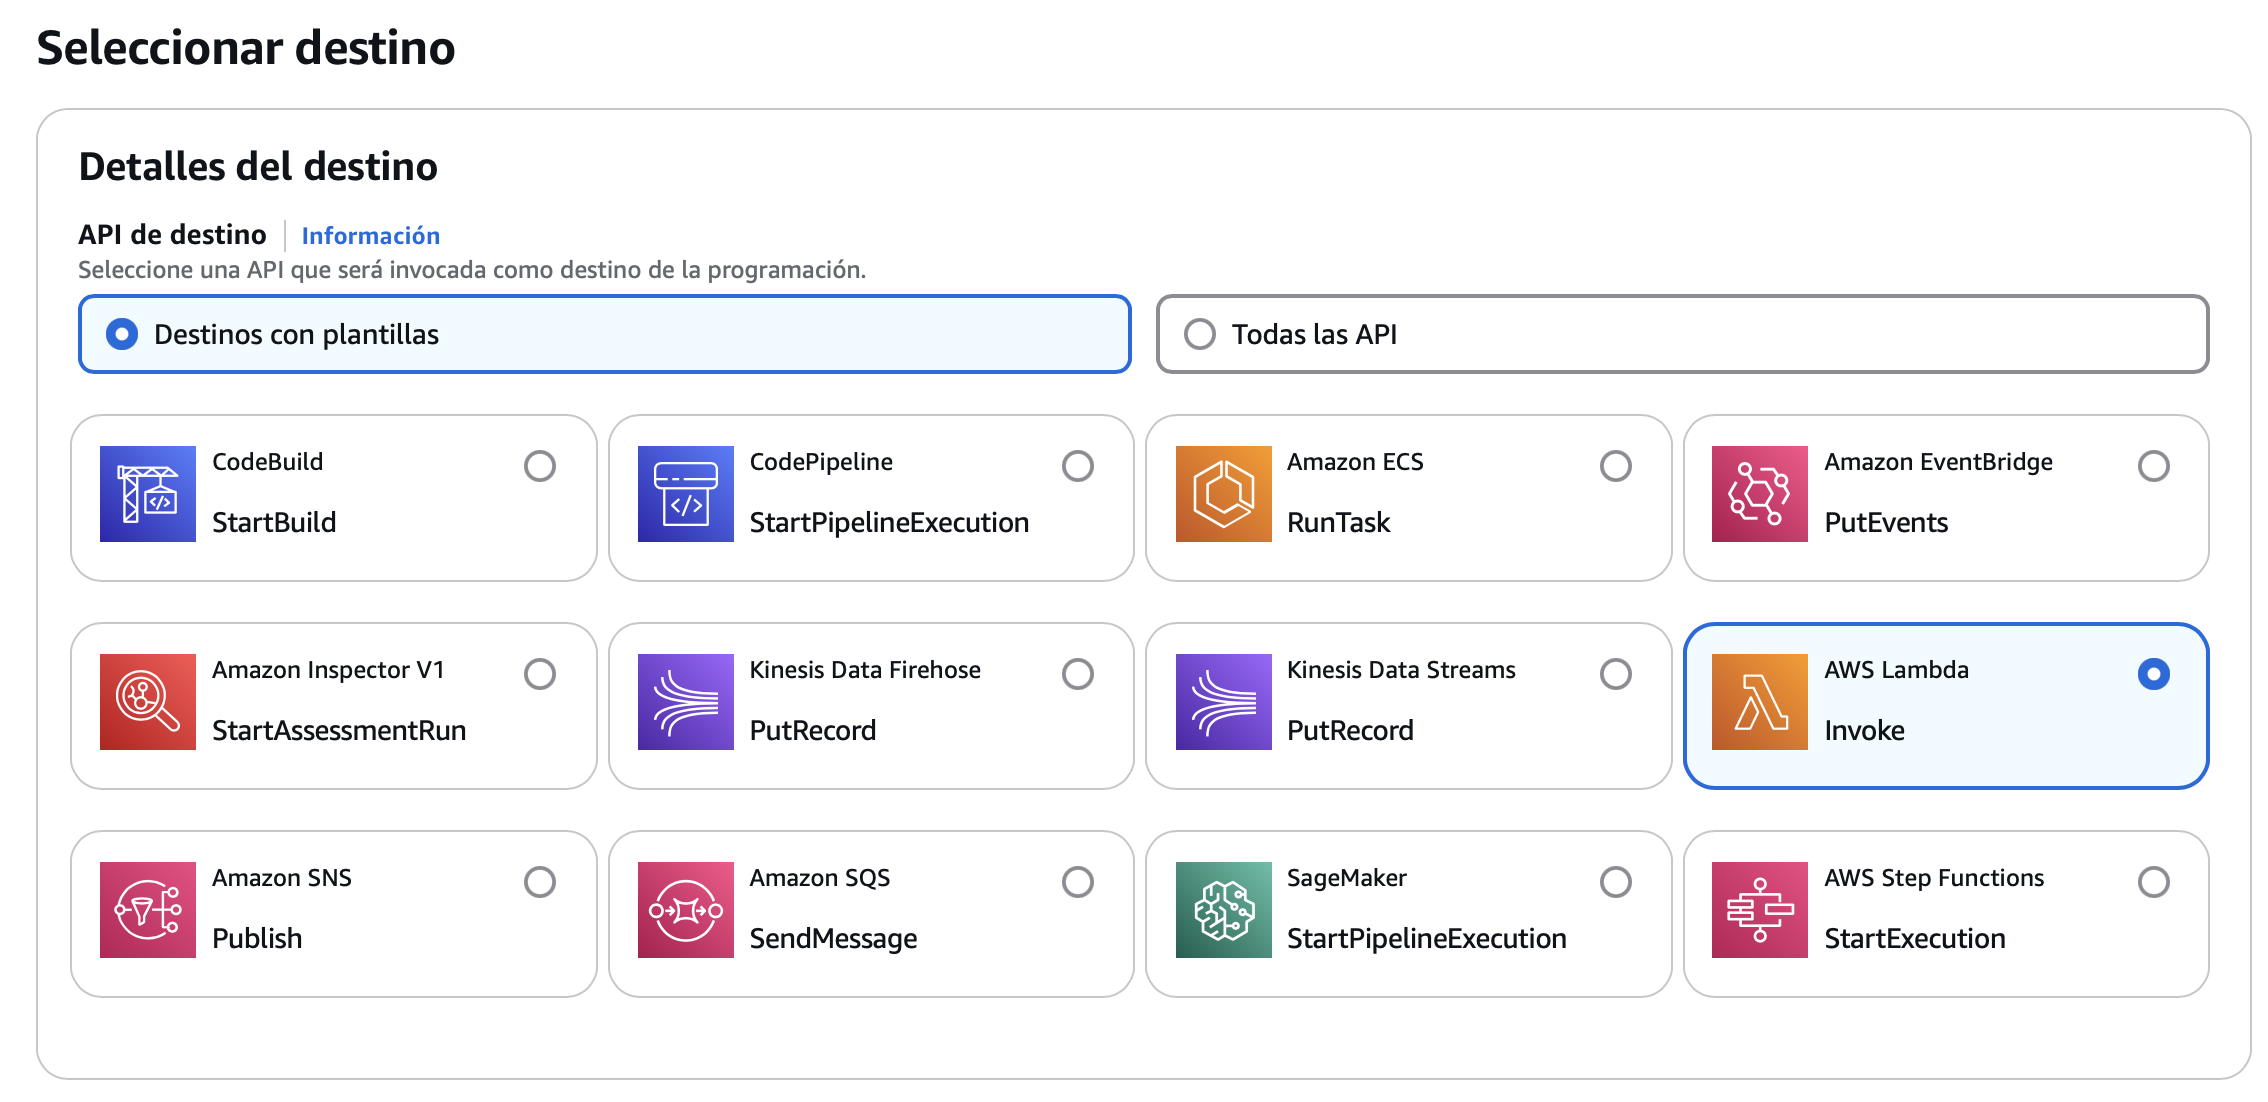Click the Amazon SNS icon

pyautogui.click(x=148, y=910)
